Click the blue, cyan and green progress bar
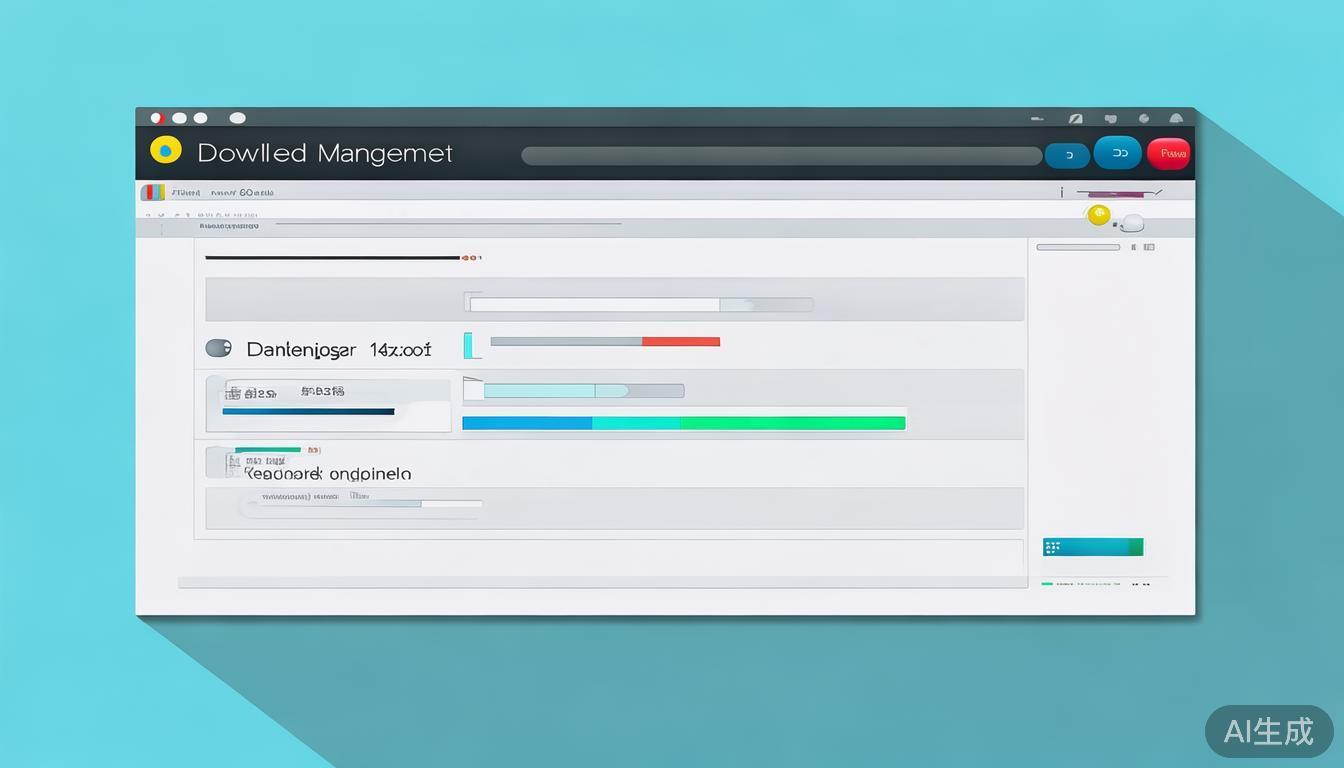 [683, 423]
